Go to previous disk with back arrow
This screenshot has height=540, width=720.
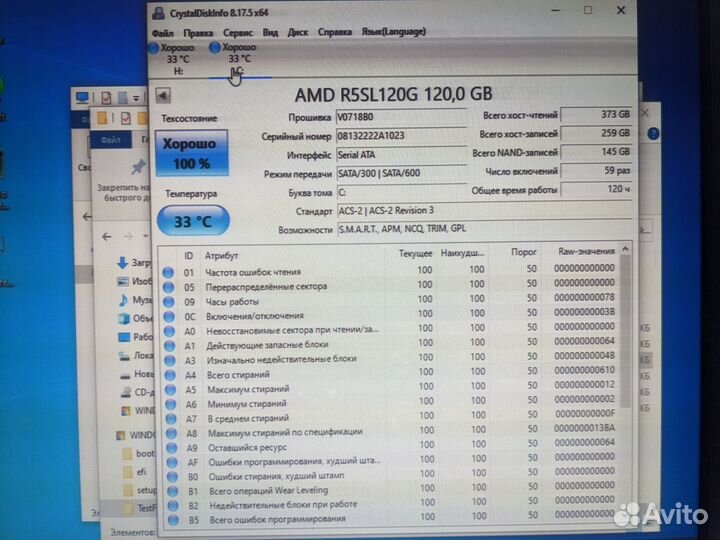tap(163, 96)
